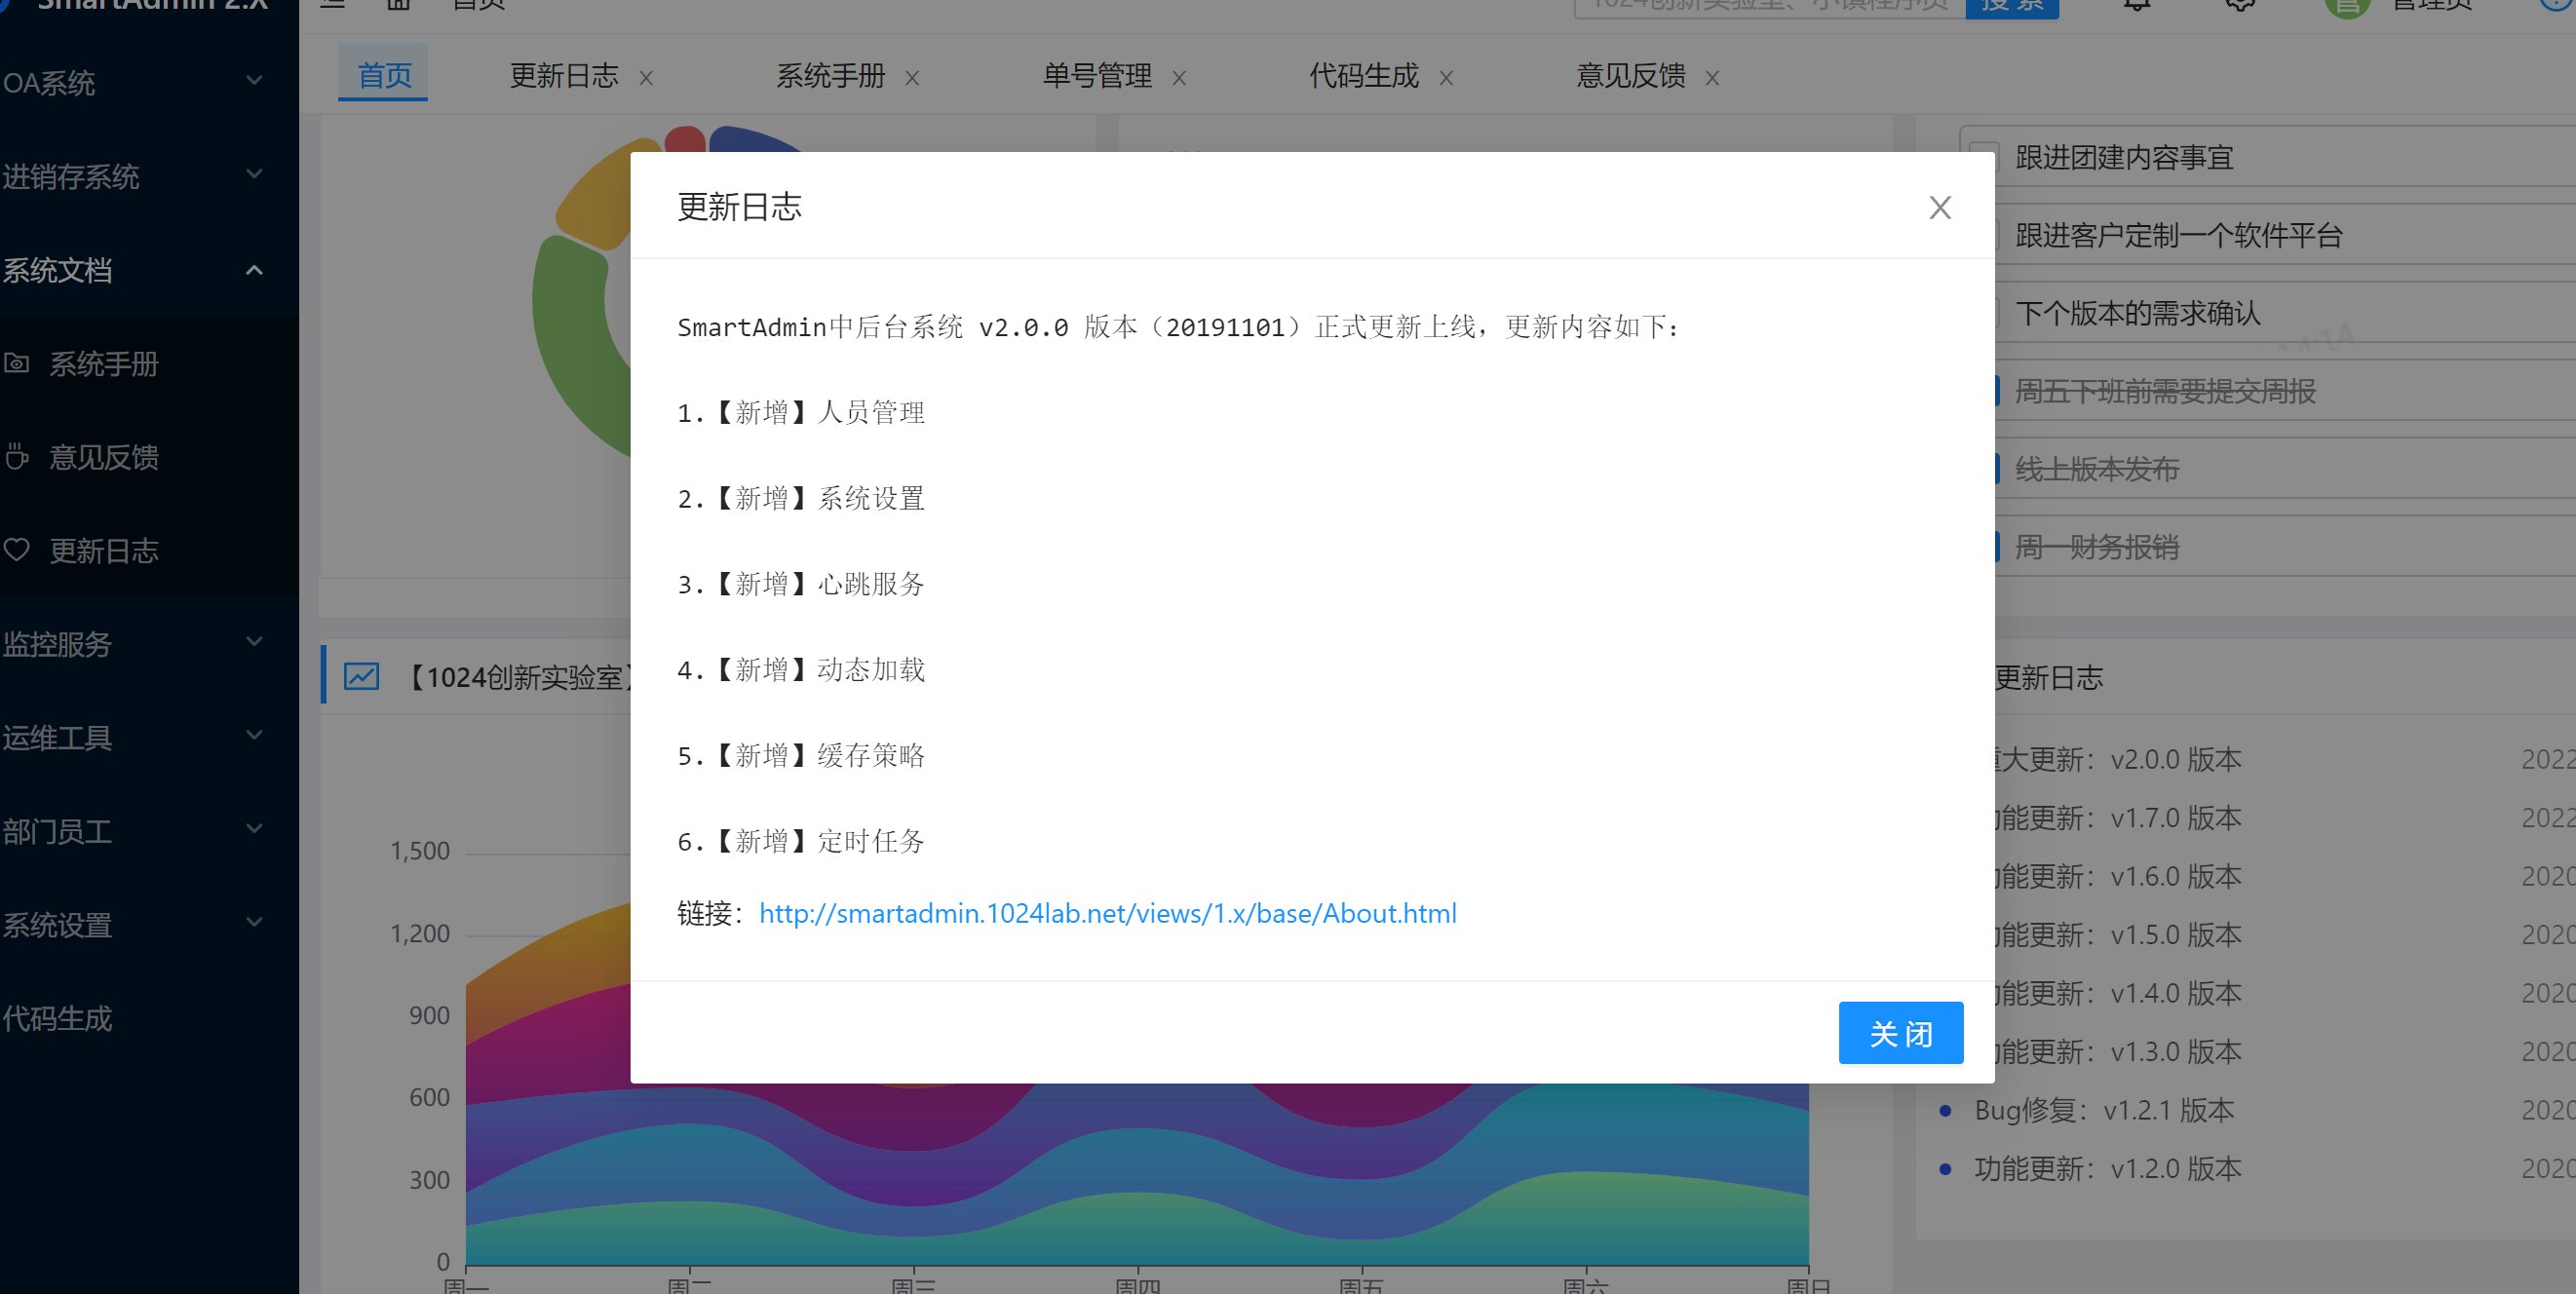Expand the 监控服务 sidebar menu

149,643
